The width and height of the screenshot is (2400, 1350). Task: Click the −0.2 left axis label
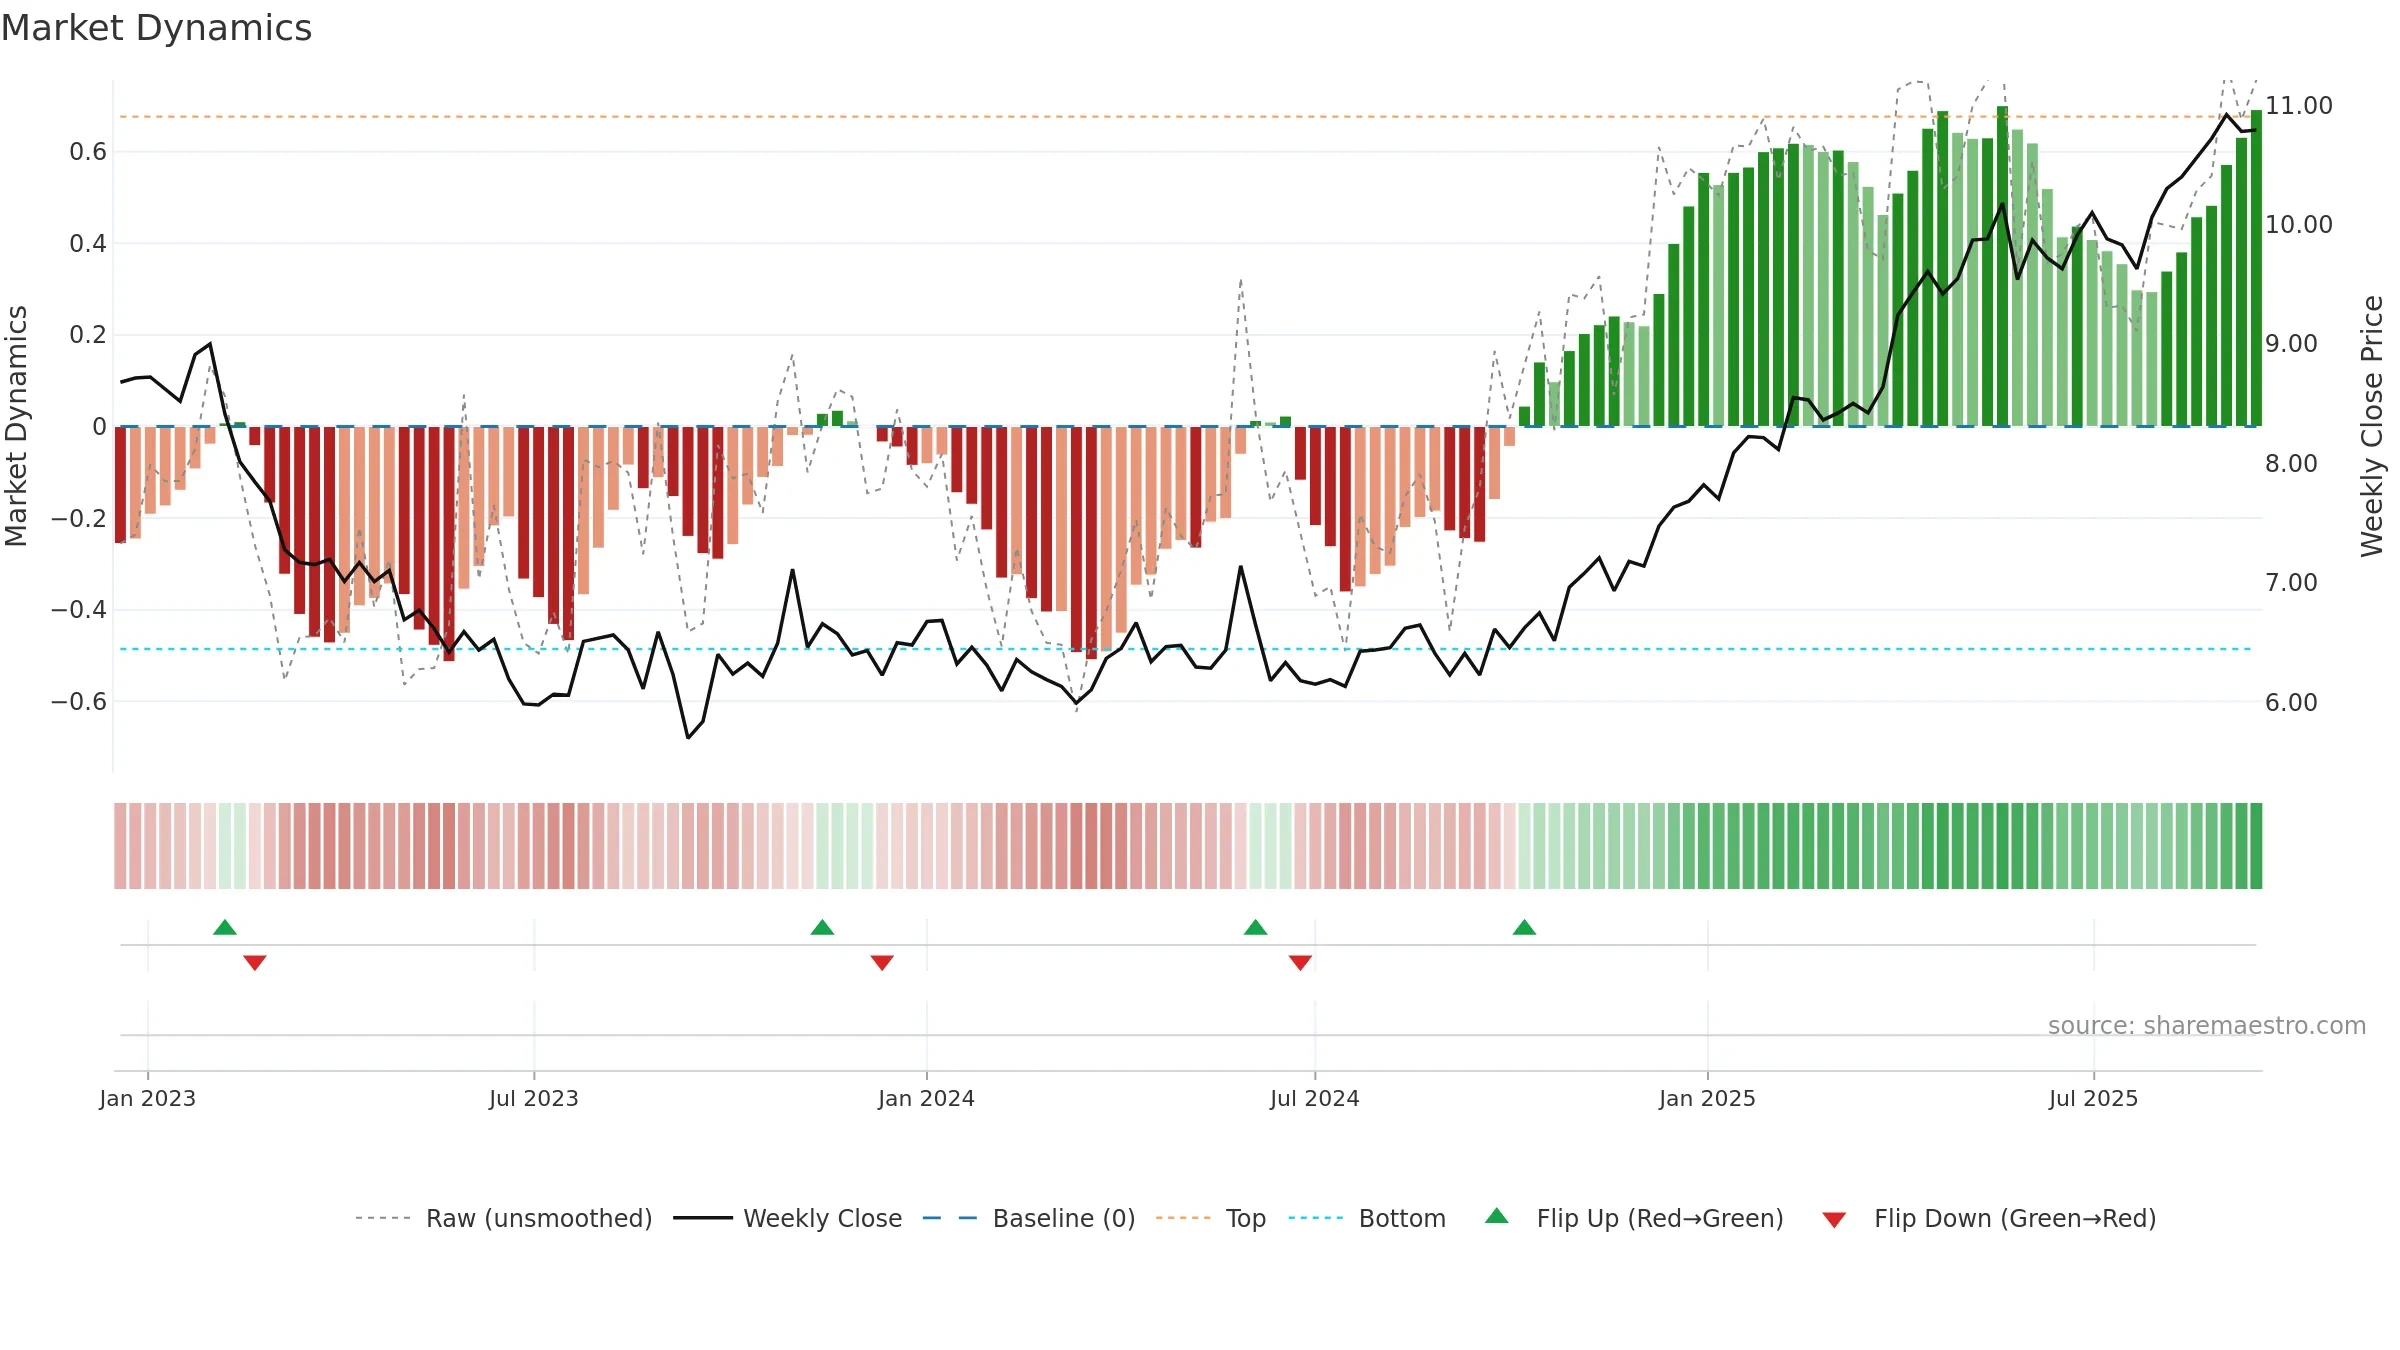click(x=79, y=518)
